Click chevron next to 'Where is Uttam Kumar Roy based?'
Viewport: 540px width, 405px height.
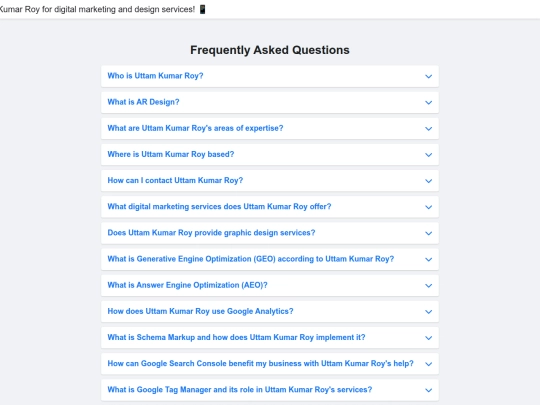point(428,155)
